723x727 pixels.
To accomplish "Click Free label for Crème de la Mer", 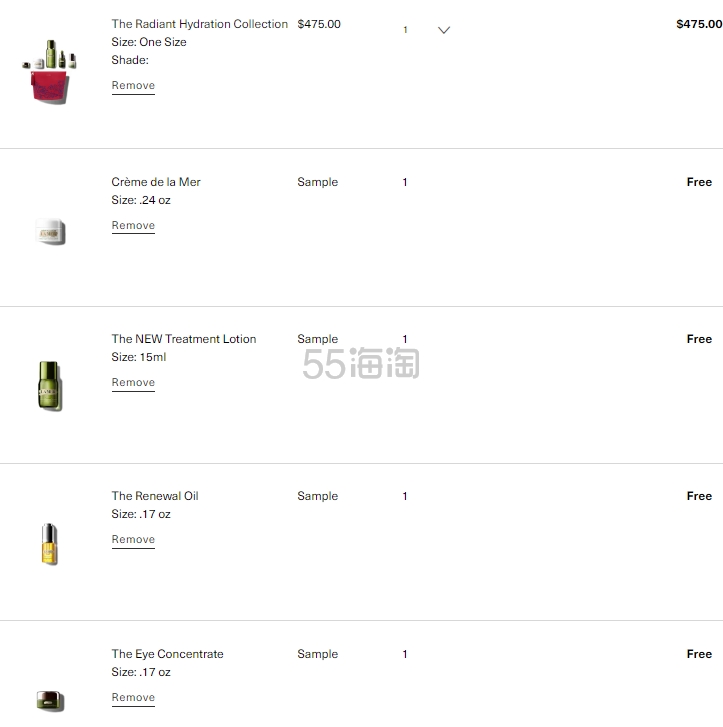I will pos(699,182).
